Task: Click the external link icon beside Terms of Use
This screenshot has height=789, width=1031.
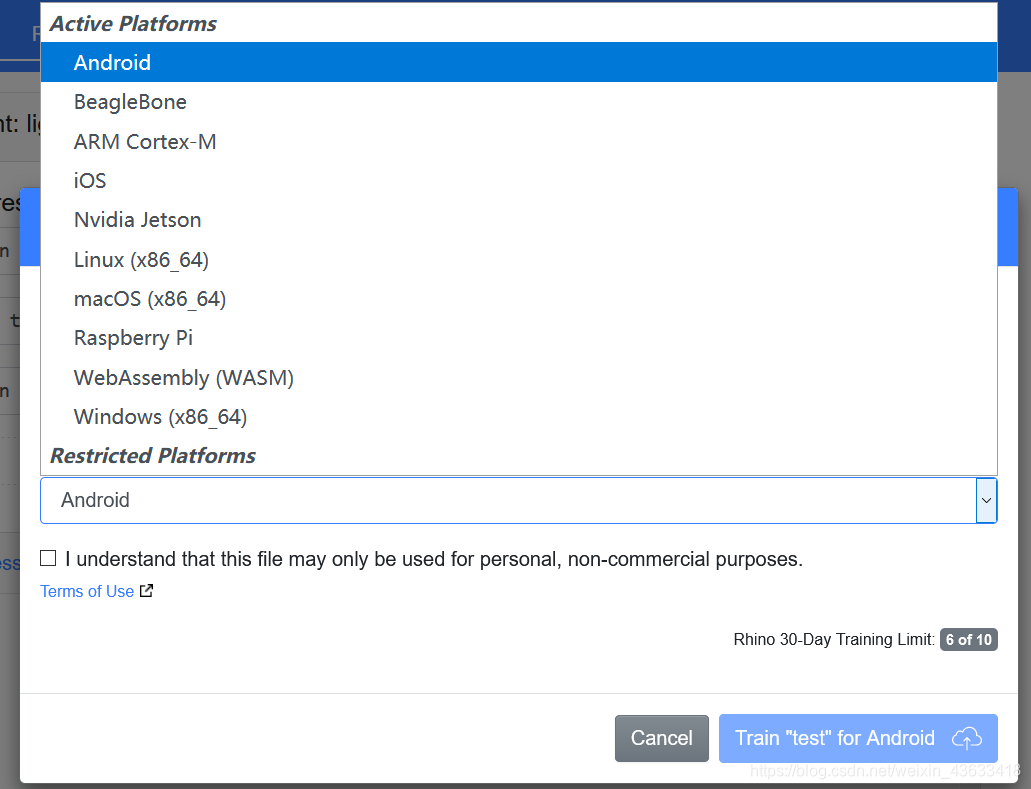Action: click(x=147, y=590)
